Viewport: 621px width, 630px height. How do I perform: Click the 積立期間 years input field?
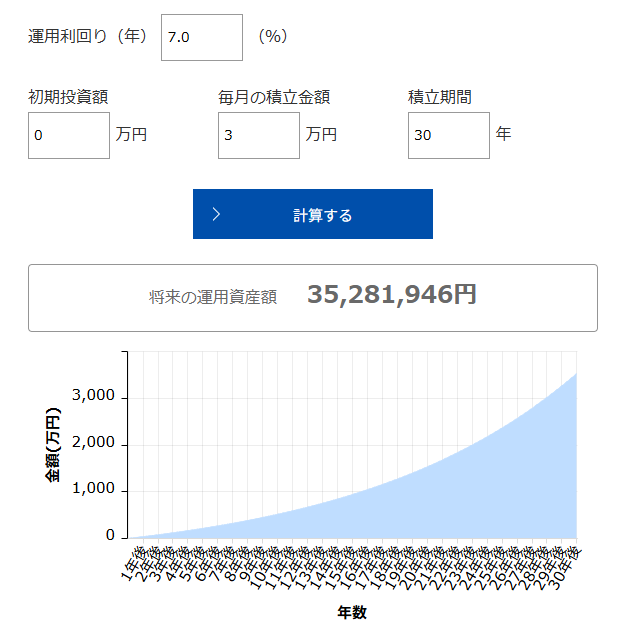[x=448, y=135]
